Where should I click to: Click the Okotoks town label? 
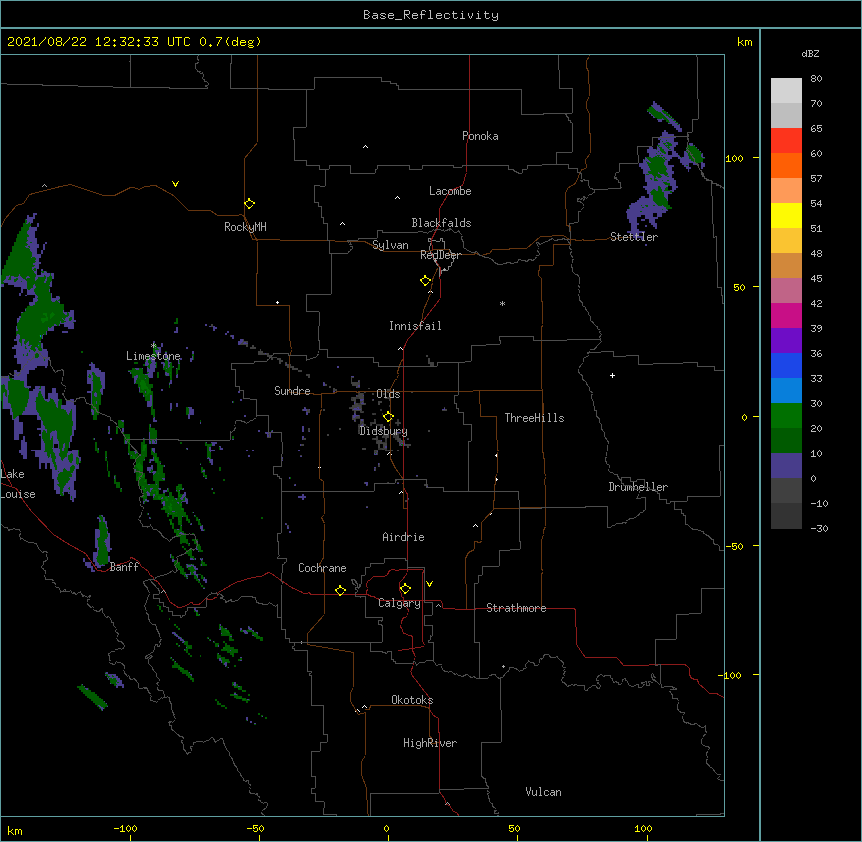(x=412, y=700)
